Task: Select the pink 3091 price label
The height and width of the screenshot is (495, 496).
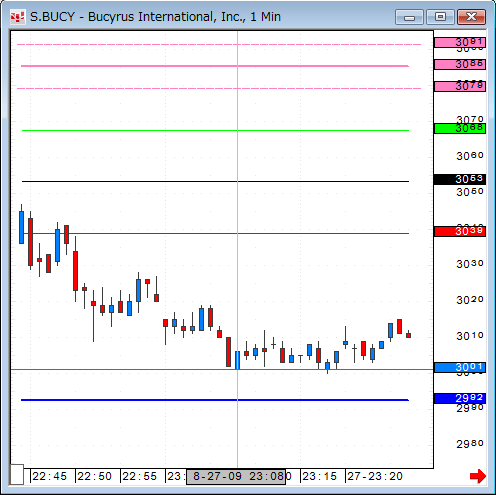Action: 460,43
